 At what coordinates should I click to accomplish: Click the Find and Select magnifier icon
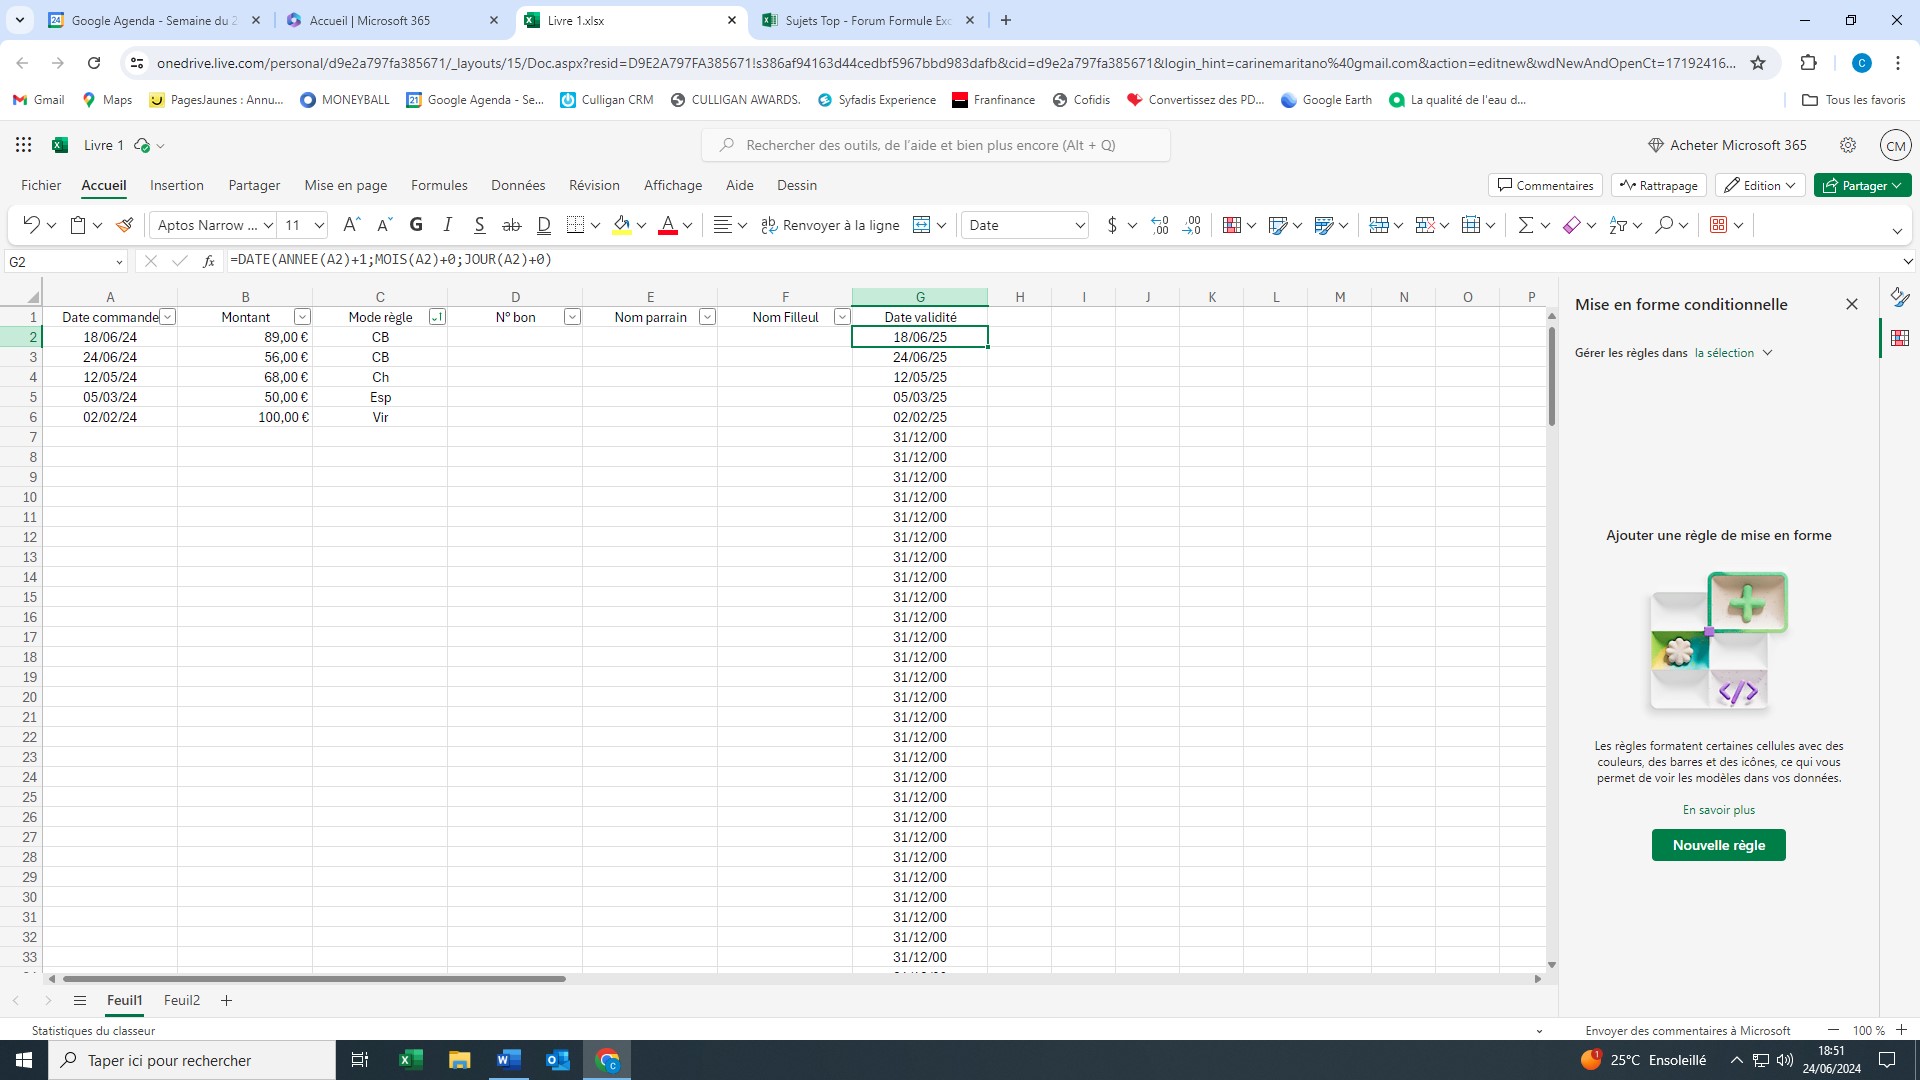pos(1664,225)
